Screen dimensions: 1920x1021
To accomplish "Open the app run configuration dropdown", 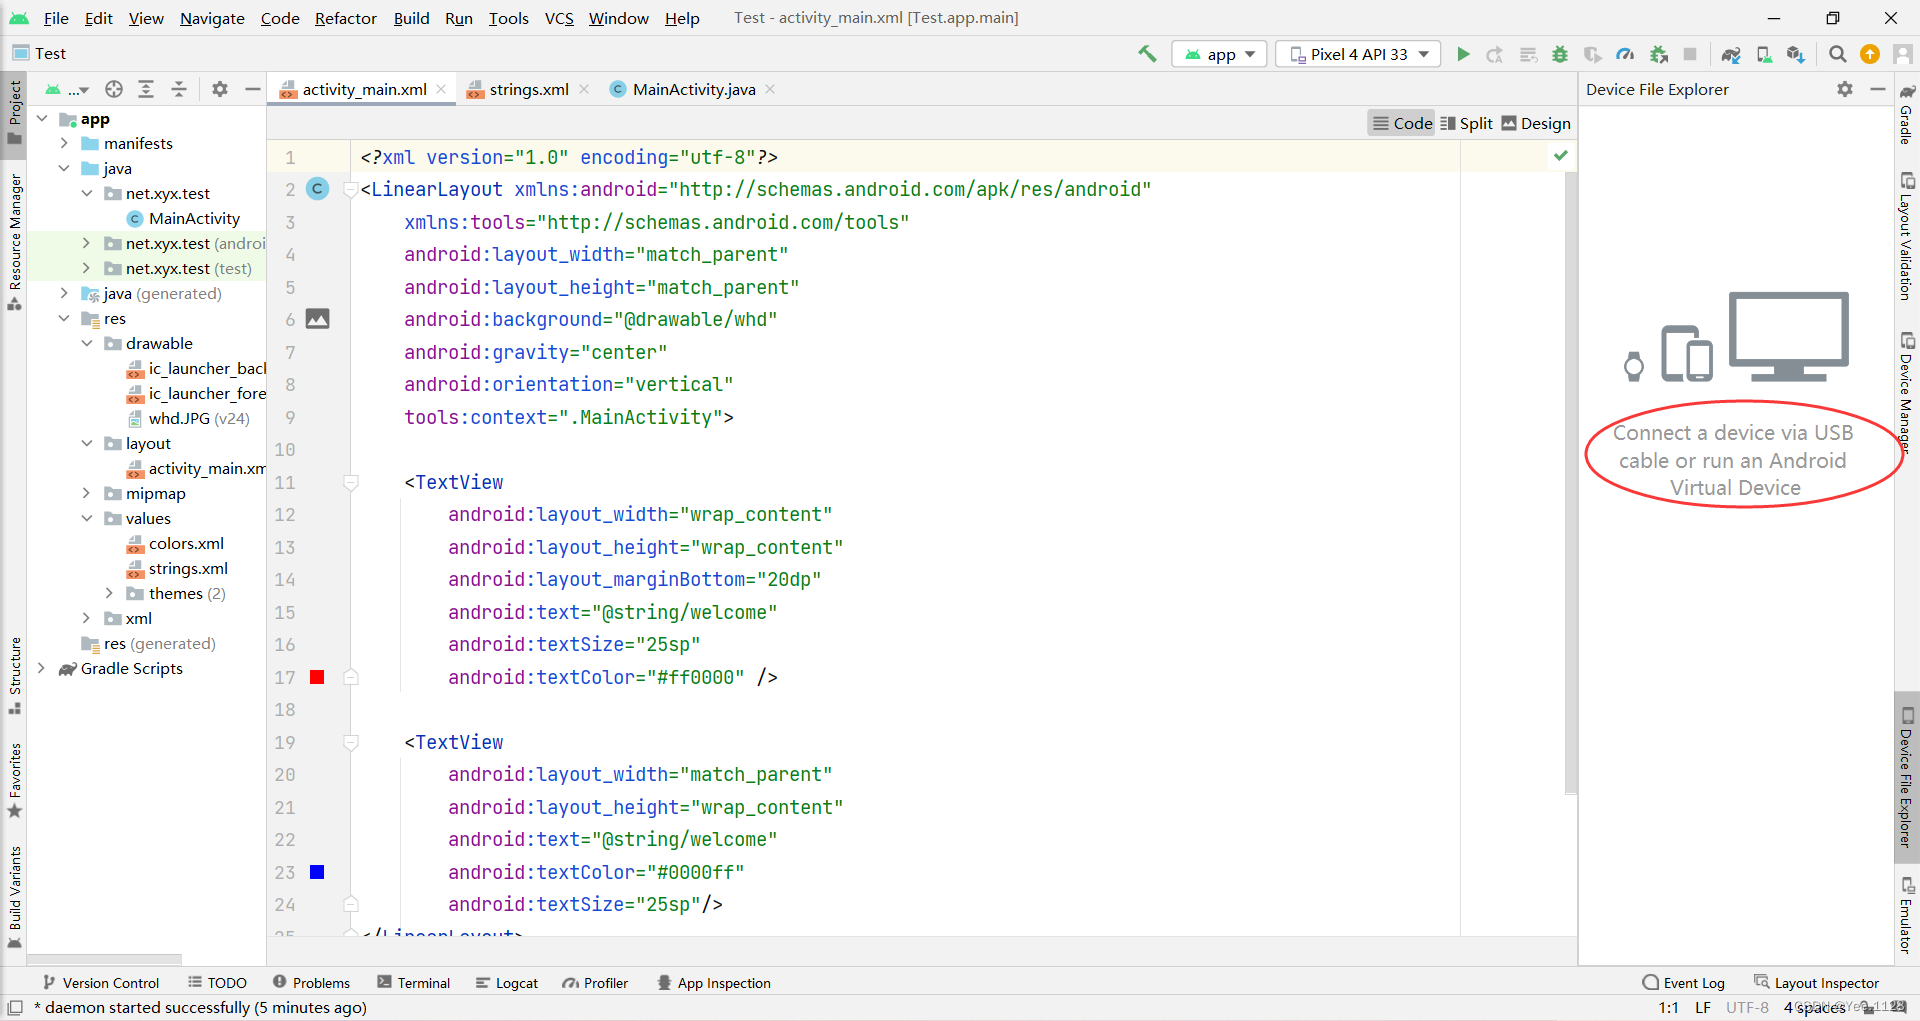I will pos(1219,54).
